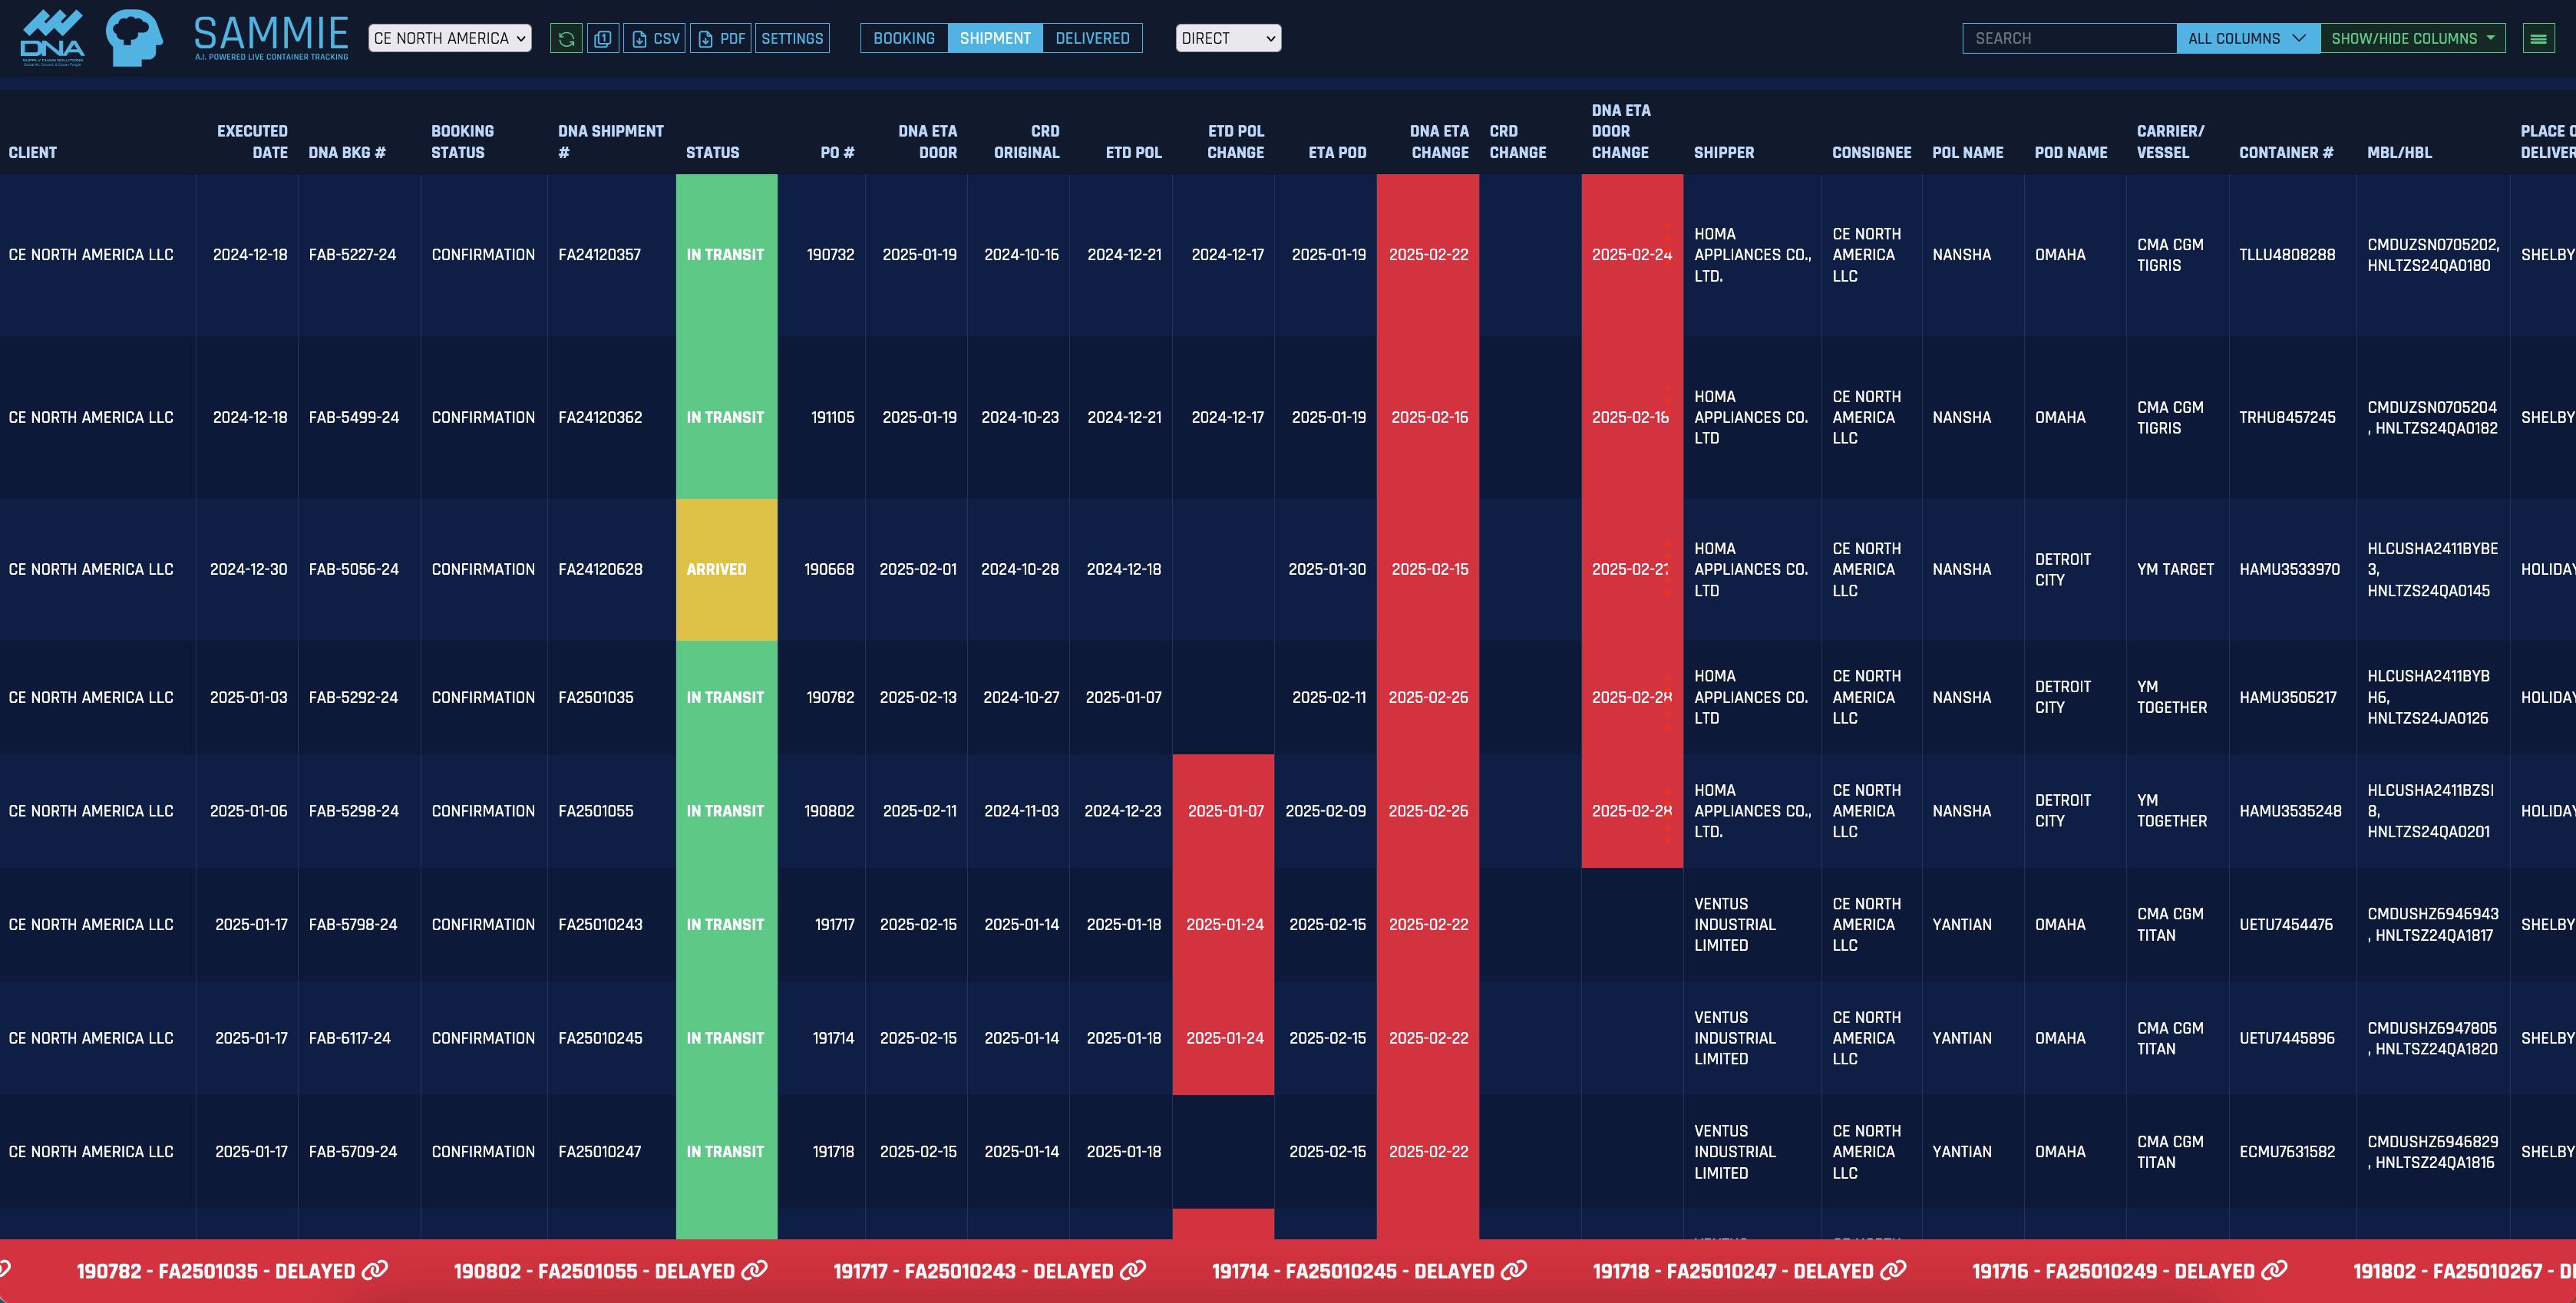Open link icon for 191717 - FA25010243 delayed

(1133, 1270)
